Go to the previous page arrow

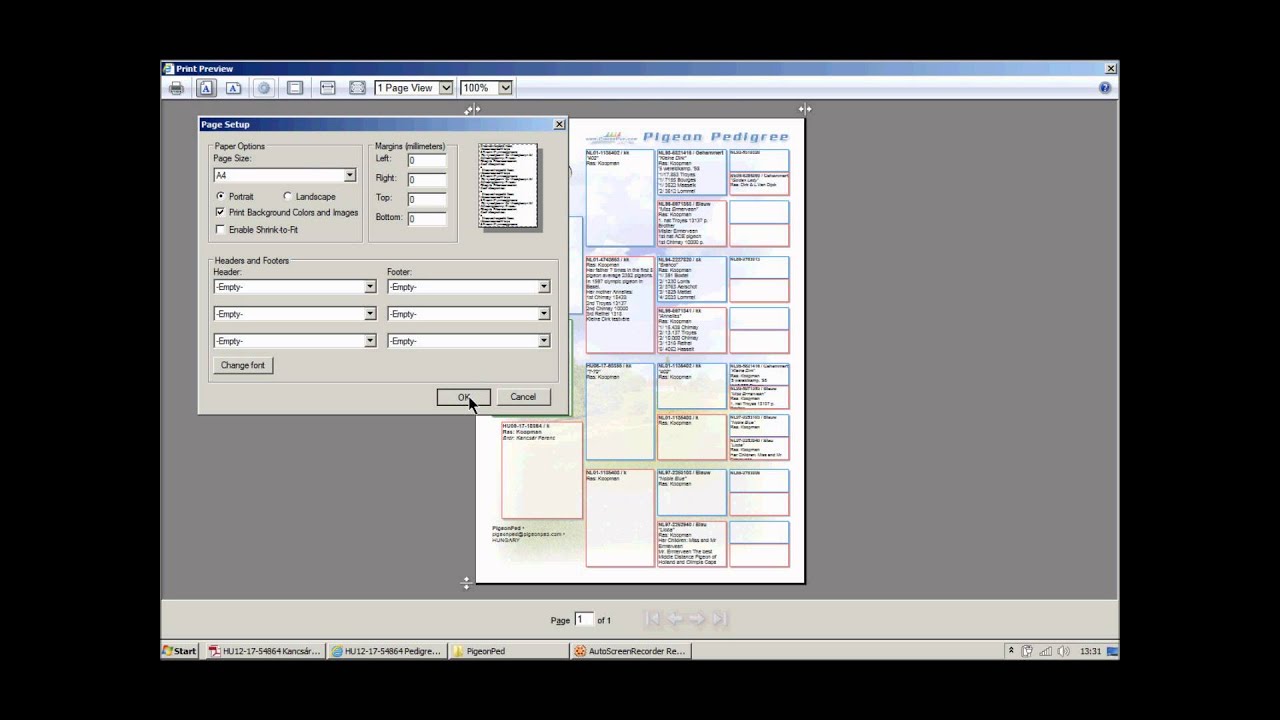point(675,619)
